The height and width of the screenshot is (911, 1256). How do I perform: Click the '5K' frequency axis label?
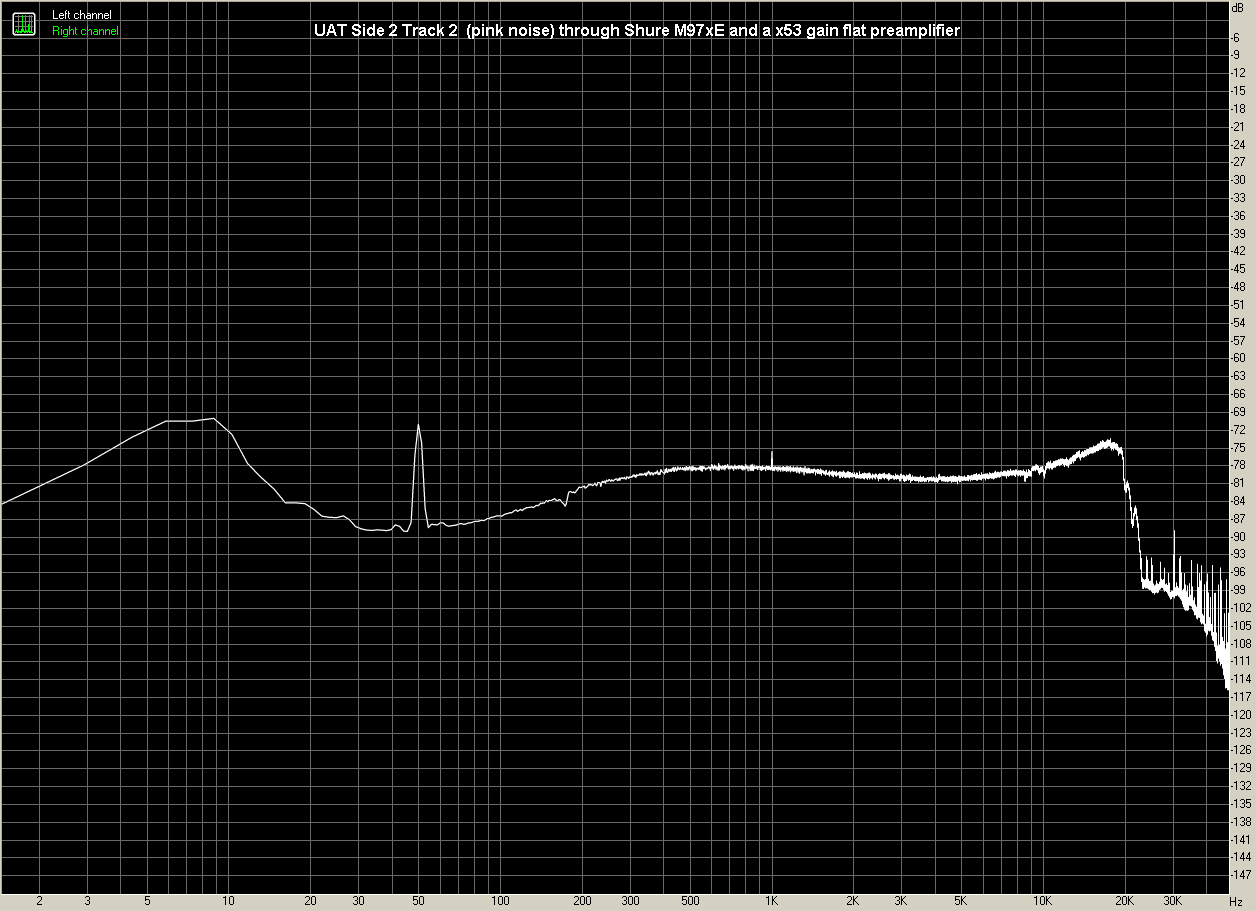pyautogui.click(x=961, y=901)
